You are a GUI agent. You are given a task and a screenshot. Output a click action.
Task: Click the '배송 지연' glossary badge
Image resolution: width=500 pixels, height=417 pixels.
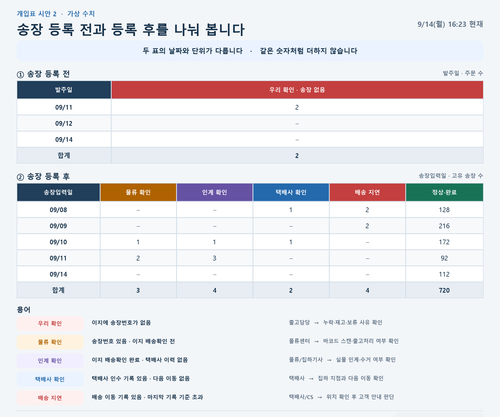pos(50,398)
